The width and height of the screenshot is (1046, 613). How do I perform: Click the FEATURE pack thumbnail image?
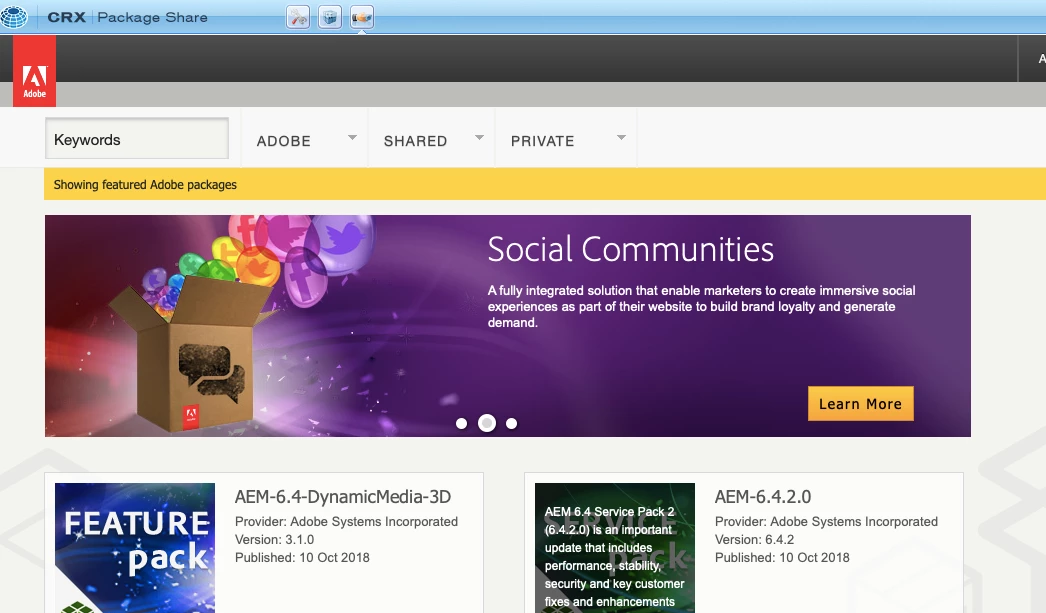(135, 548)
